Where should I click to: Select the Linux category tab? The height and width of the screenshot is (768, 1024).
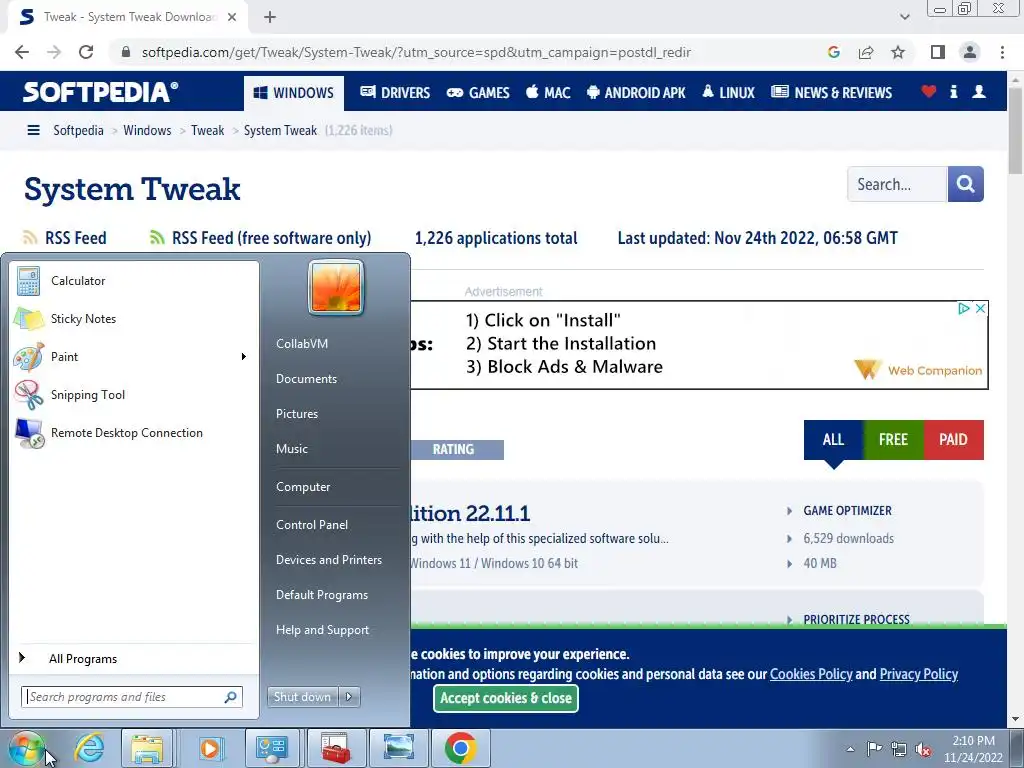pyautogui.click(x=728, y=93)
